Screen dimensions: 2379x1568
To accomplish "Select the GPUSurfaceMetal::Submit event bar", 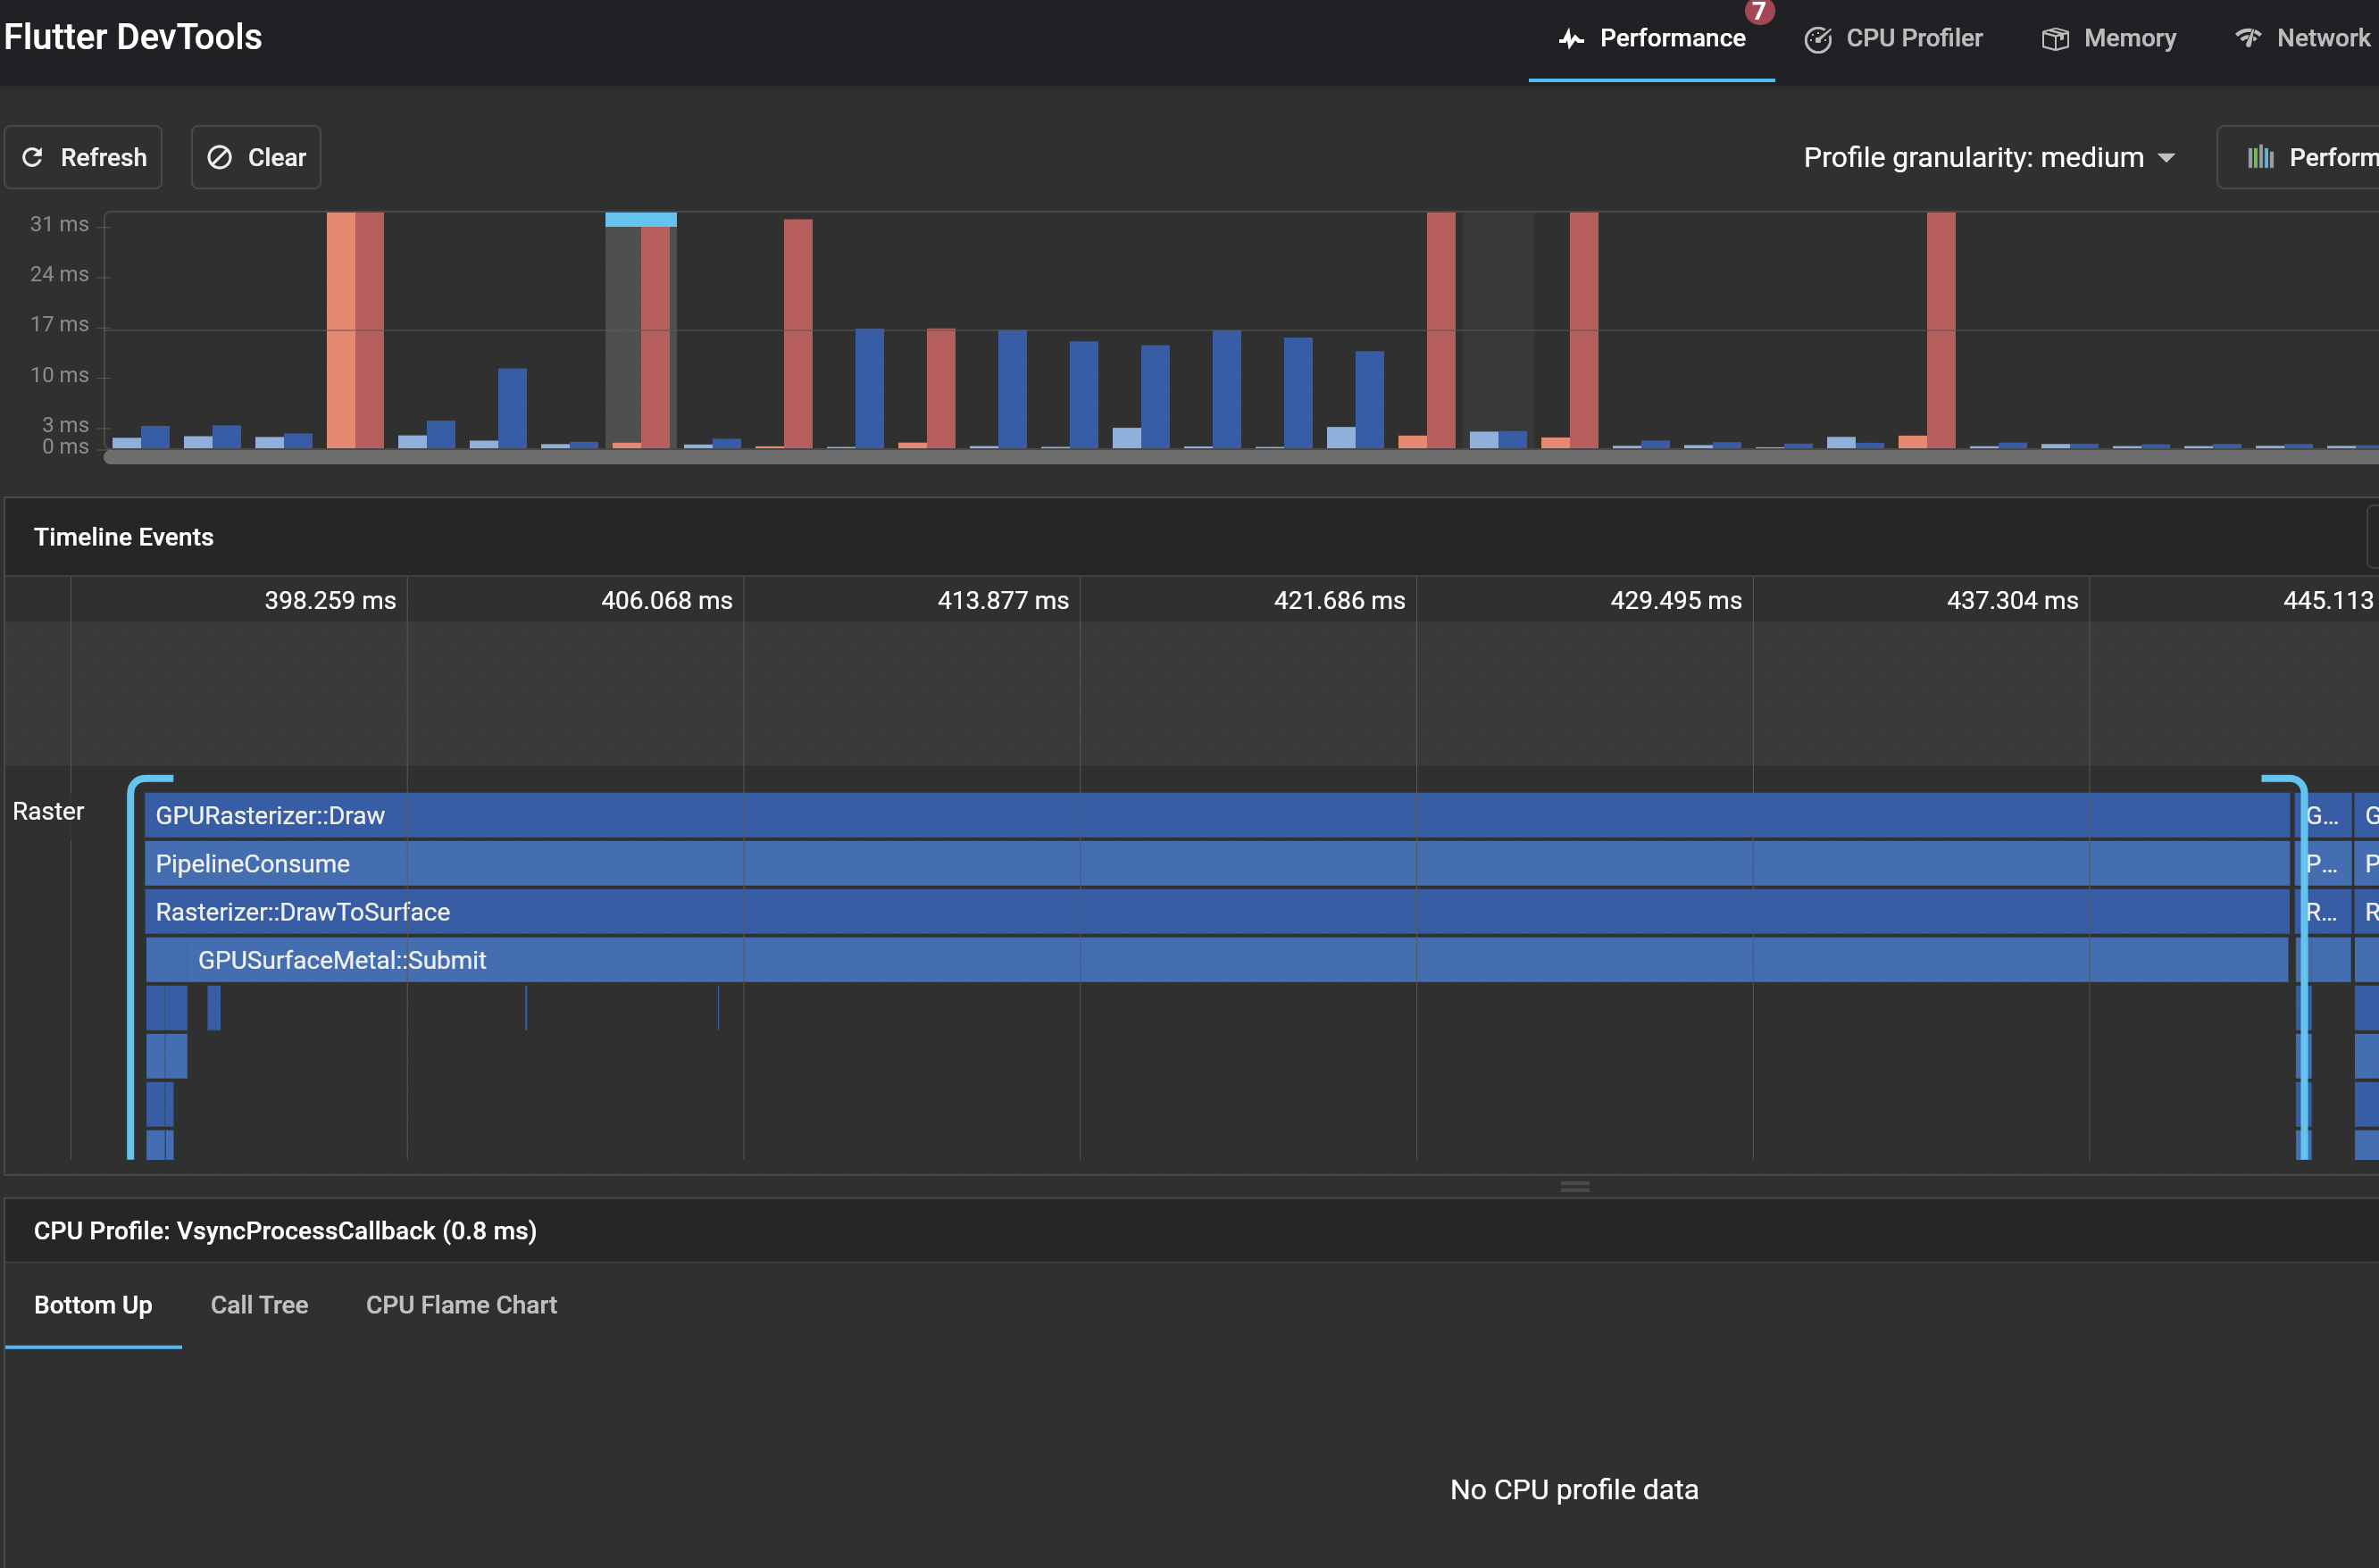I will 1200,960.
